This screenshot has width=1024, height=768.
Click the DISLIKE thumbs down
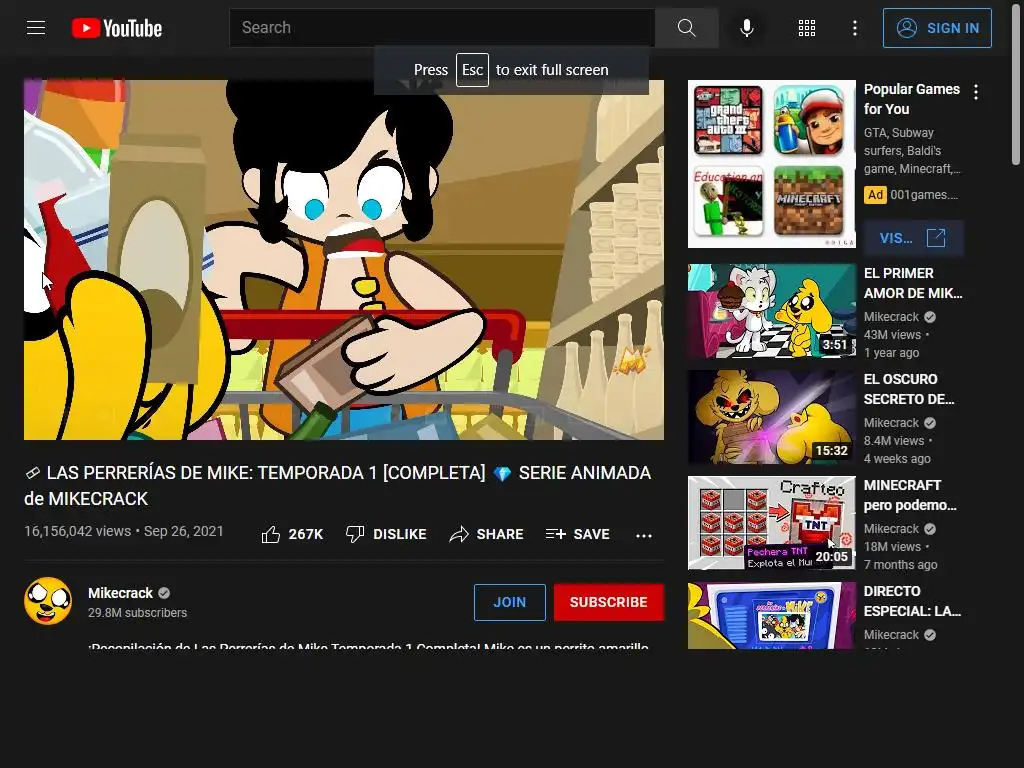(x=386, y=534)
